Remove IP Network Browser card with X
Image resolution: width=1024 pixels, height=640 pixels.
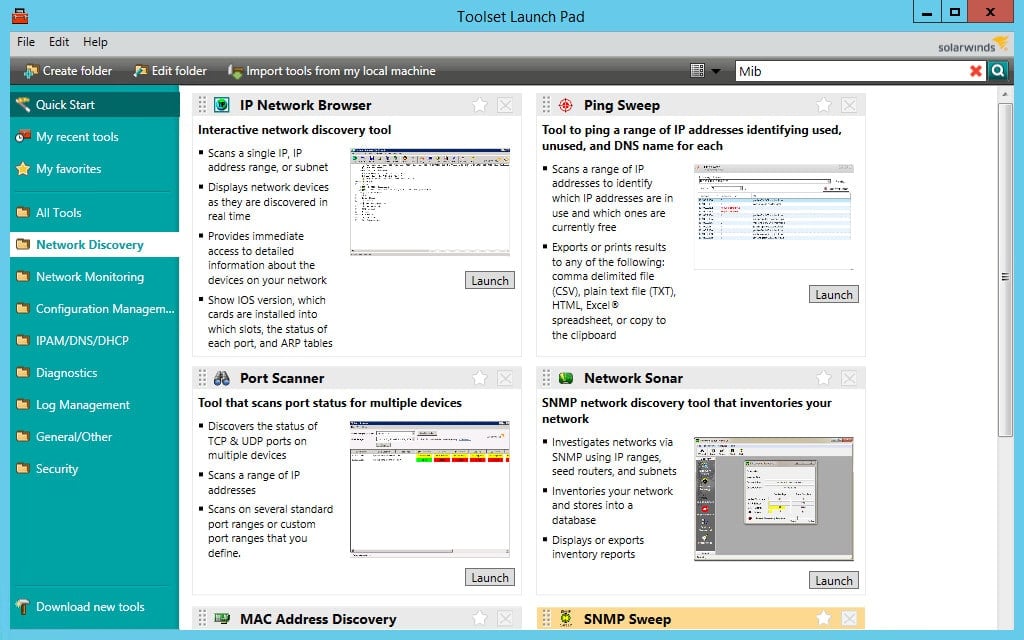[x=505, y=104]
